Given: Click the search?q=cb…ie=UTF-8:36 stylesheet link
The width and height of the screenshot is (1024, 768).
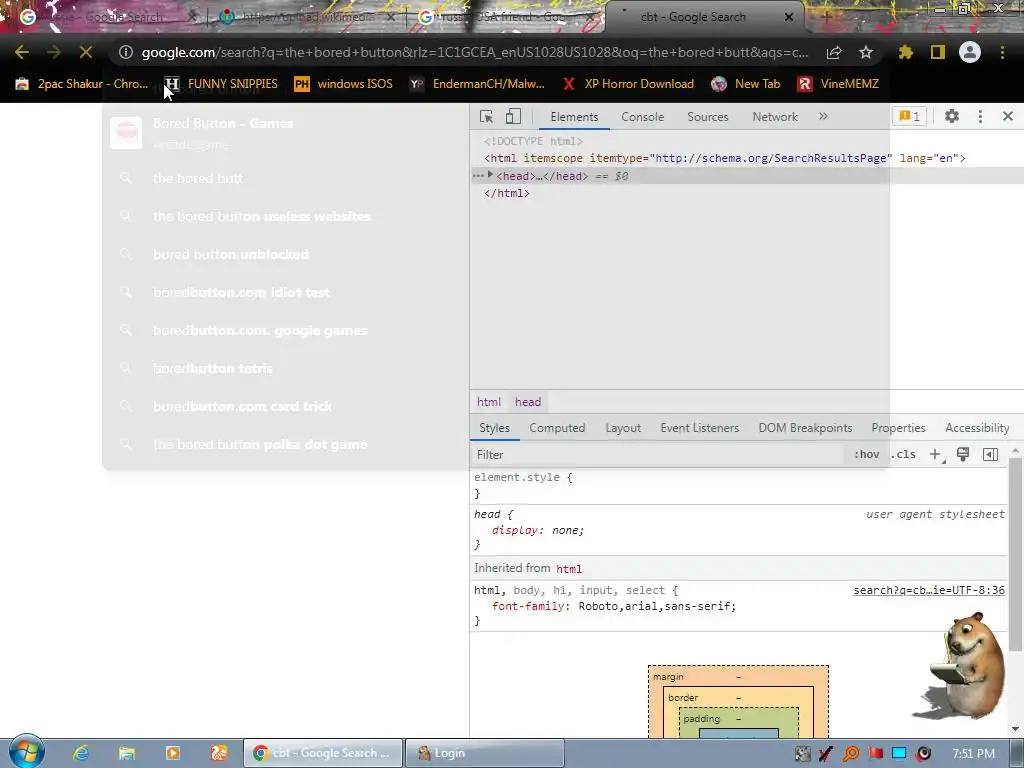Looking at the screenshot, I should [x=929, y=590].
